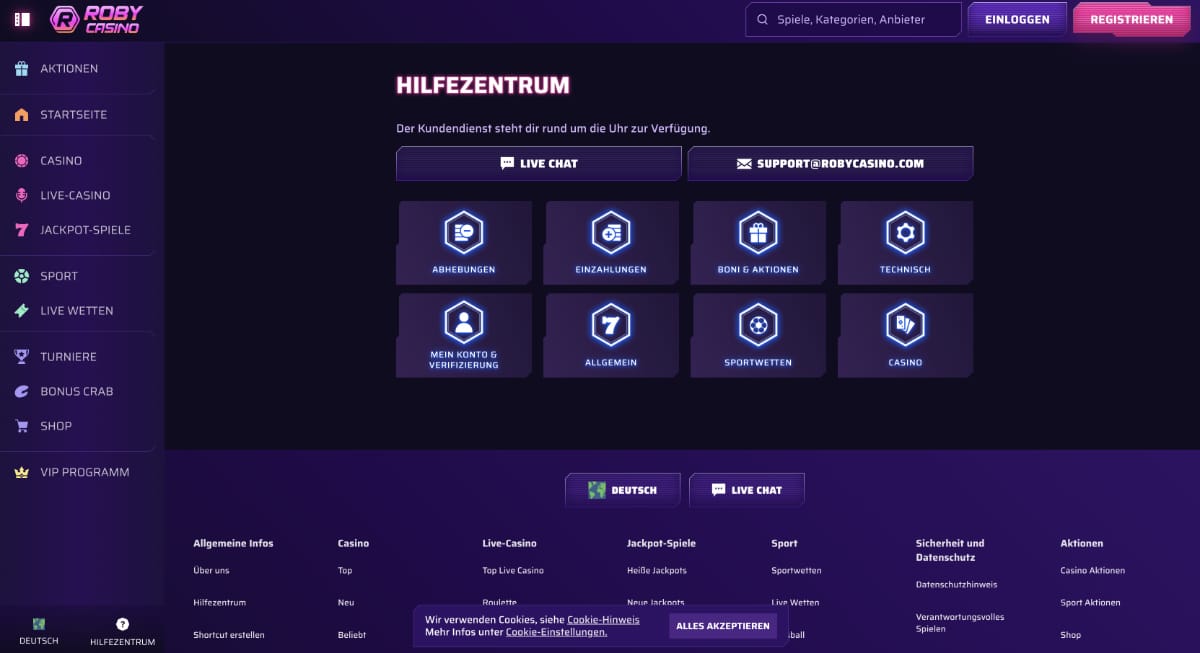Click the magnifier icon in the search box
Screen dimensions: 1200x653
click(x=763, y=19)
